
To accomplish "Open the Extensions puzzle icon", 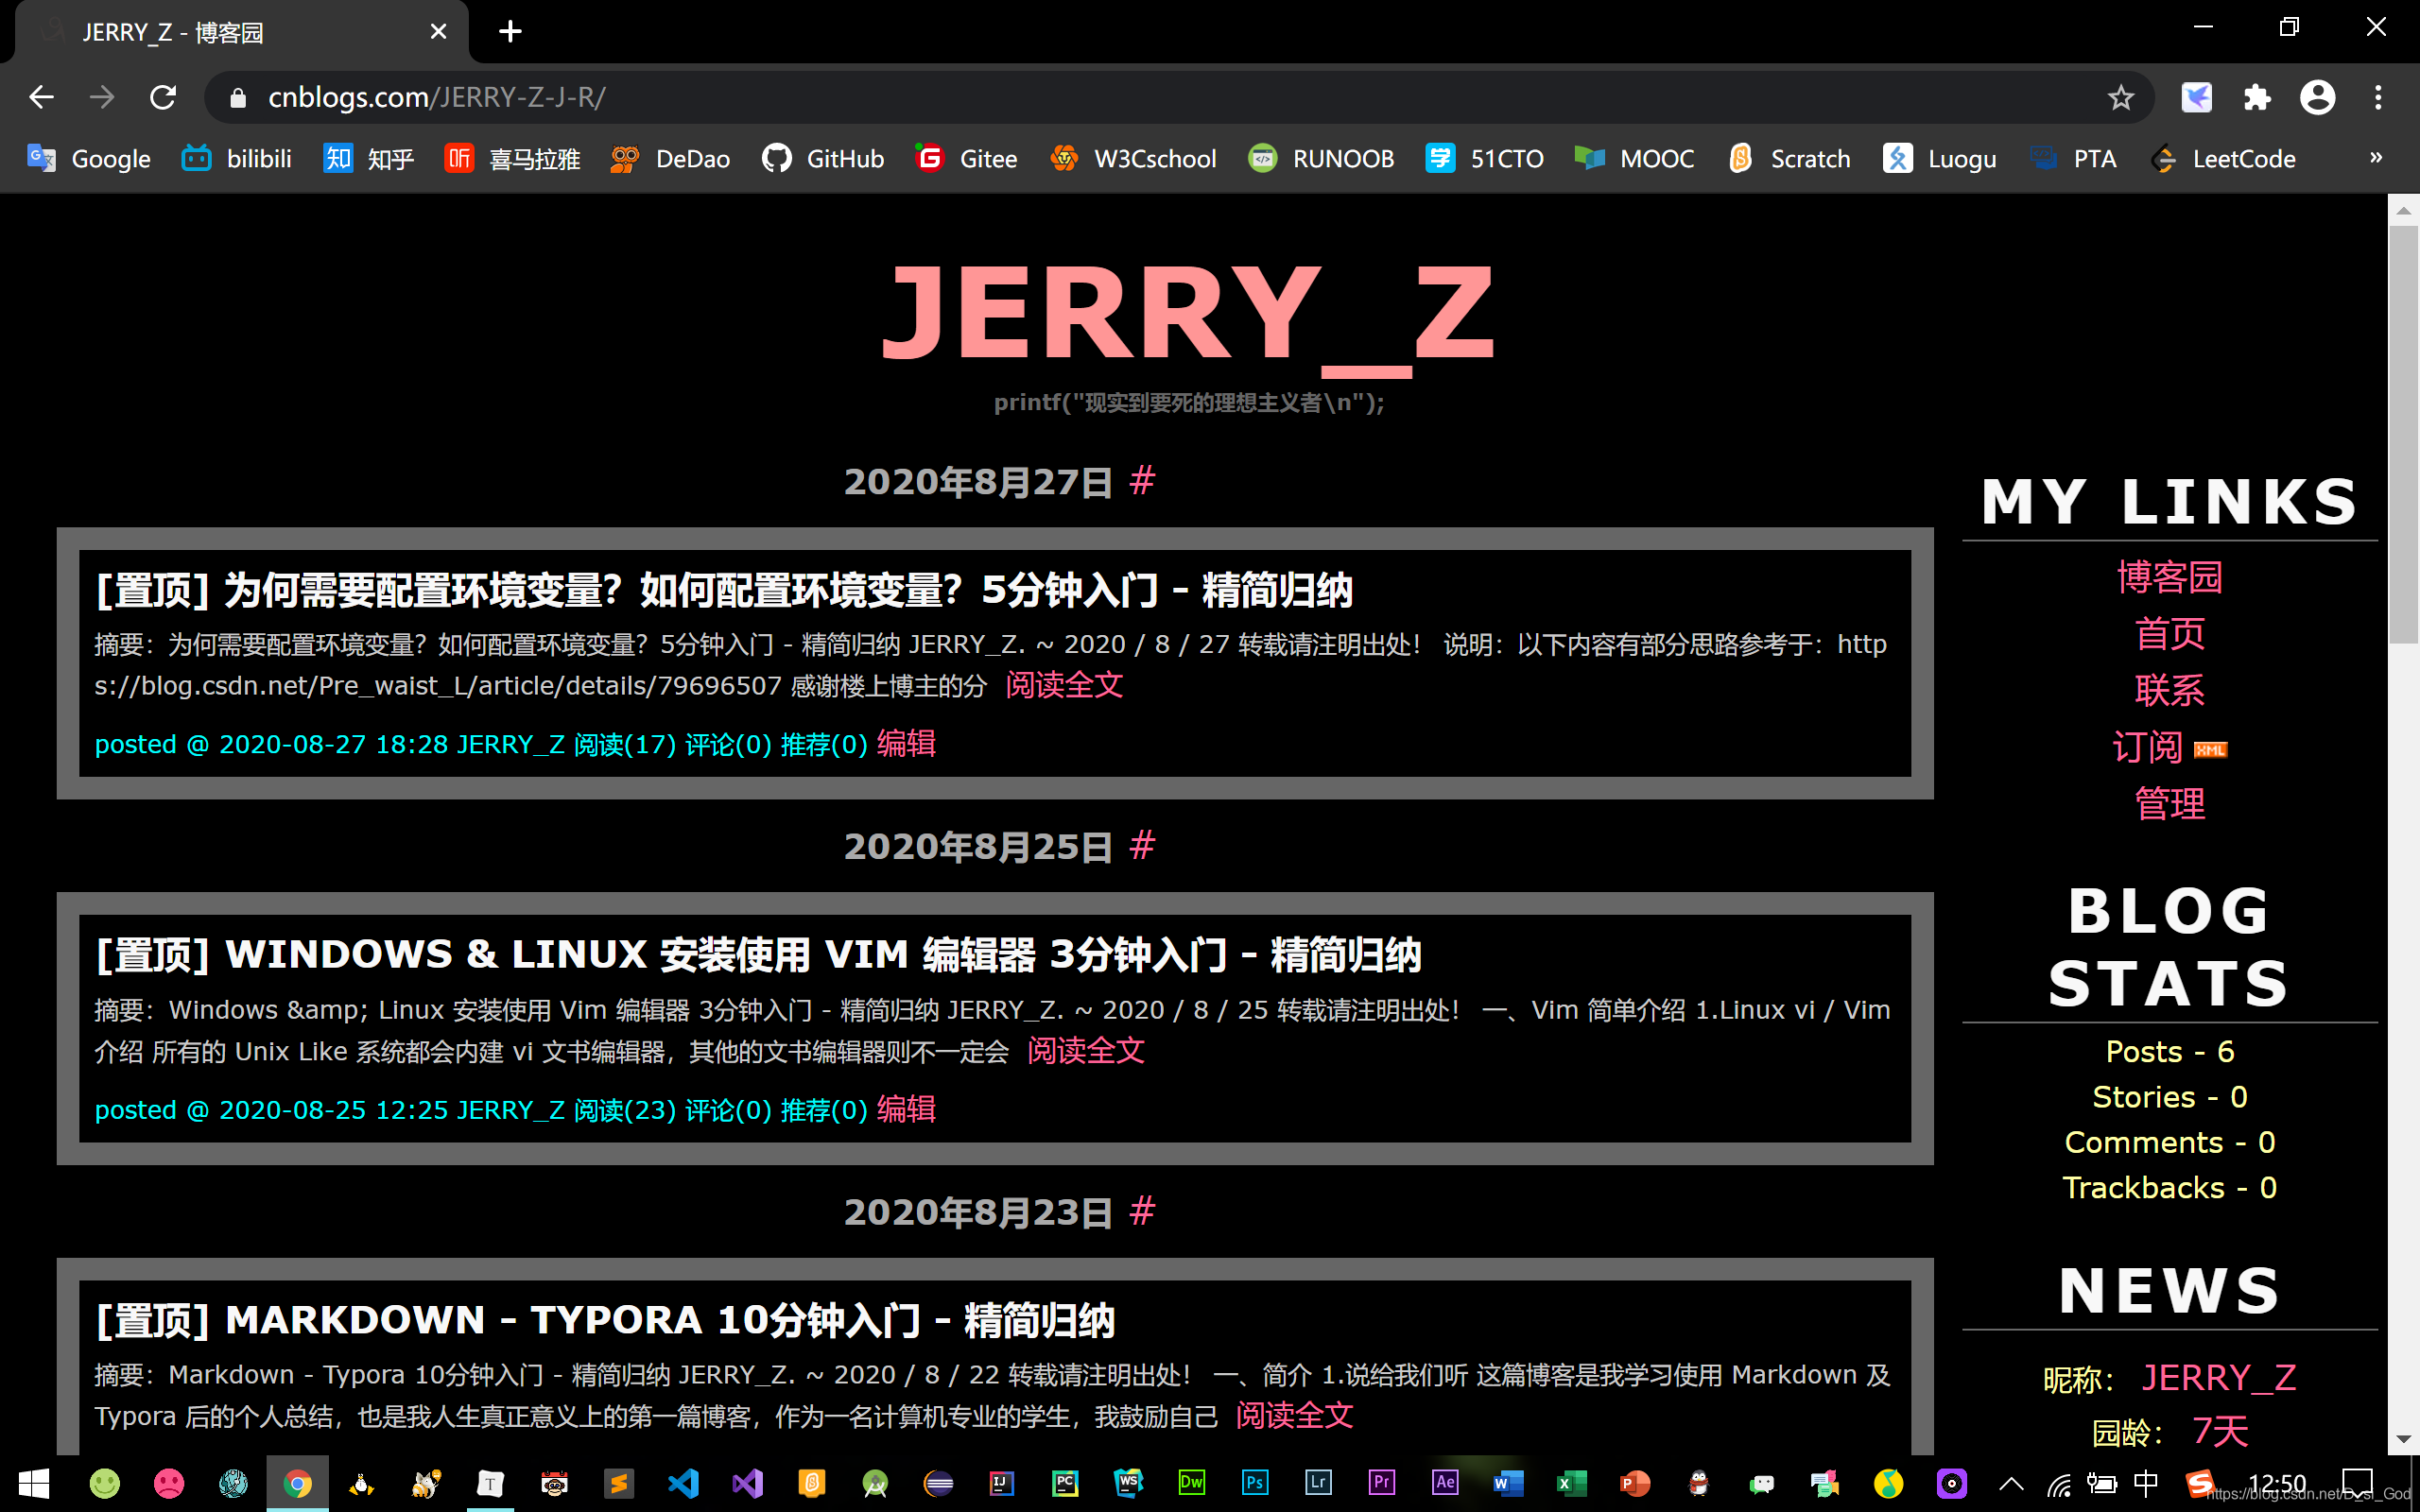I will [x=2257, y=97].
